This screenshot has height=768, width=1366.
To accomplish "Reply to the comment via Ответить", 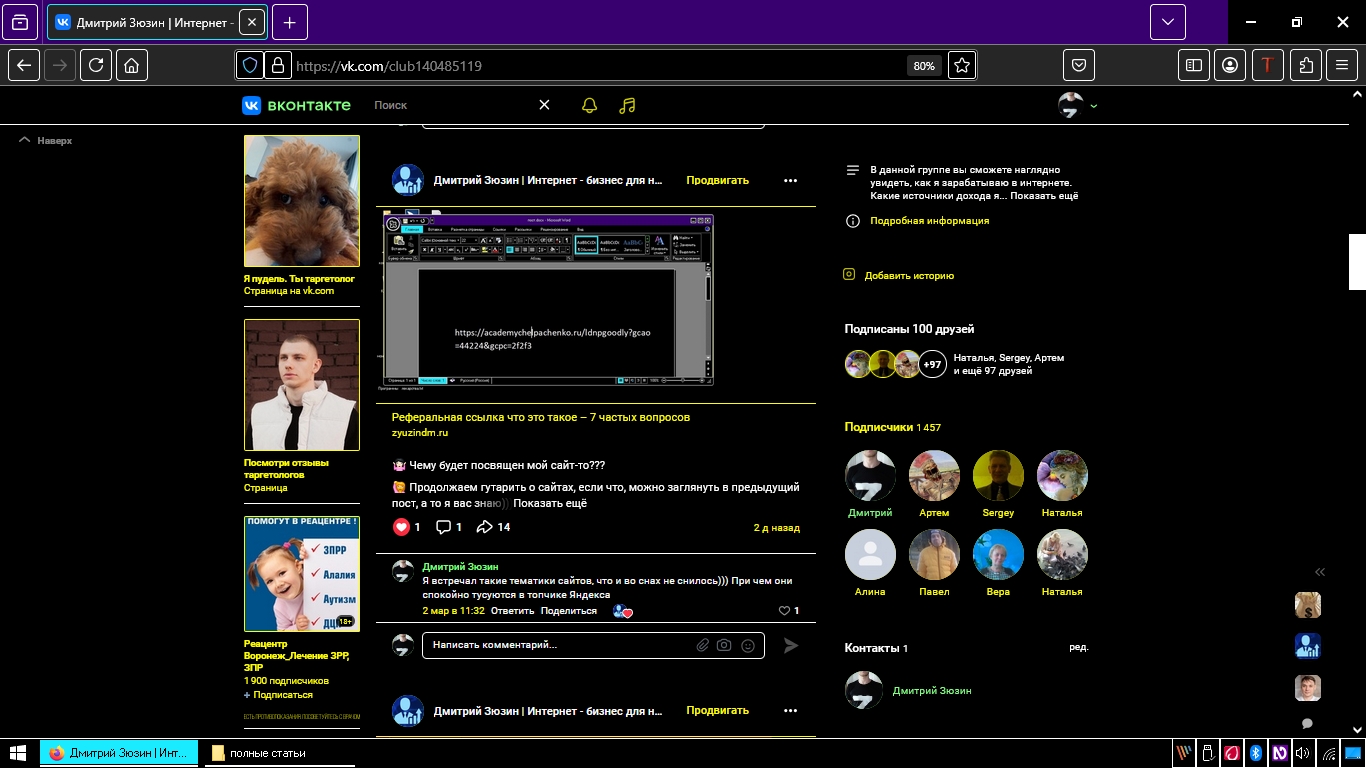I will coord(513,611).
